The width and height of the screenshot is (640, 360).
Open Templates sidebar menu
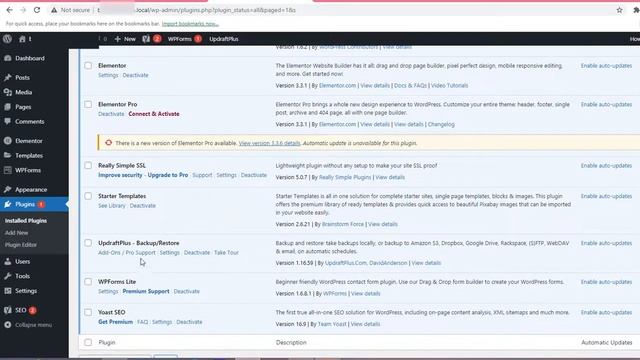29,156
